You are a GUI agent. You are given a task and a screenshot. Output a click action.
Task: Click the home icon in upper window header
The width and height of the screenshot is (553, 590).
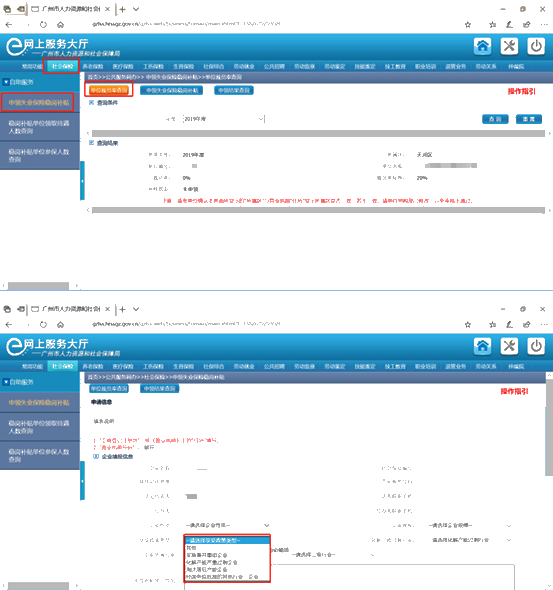(x=483, y=46)
